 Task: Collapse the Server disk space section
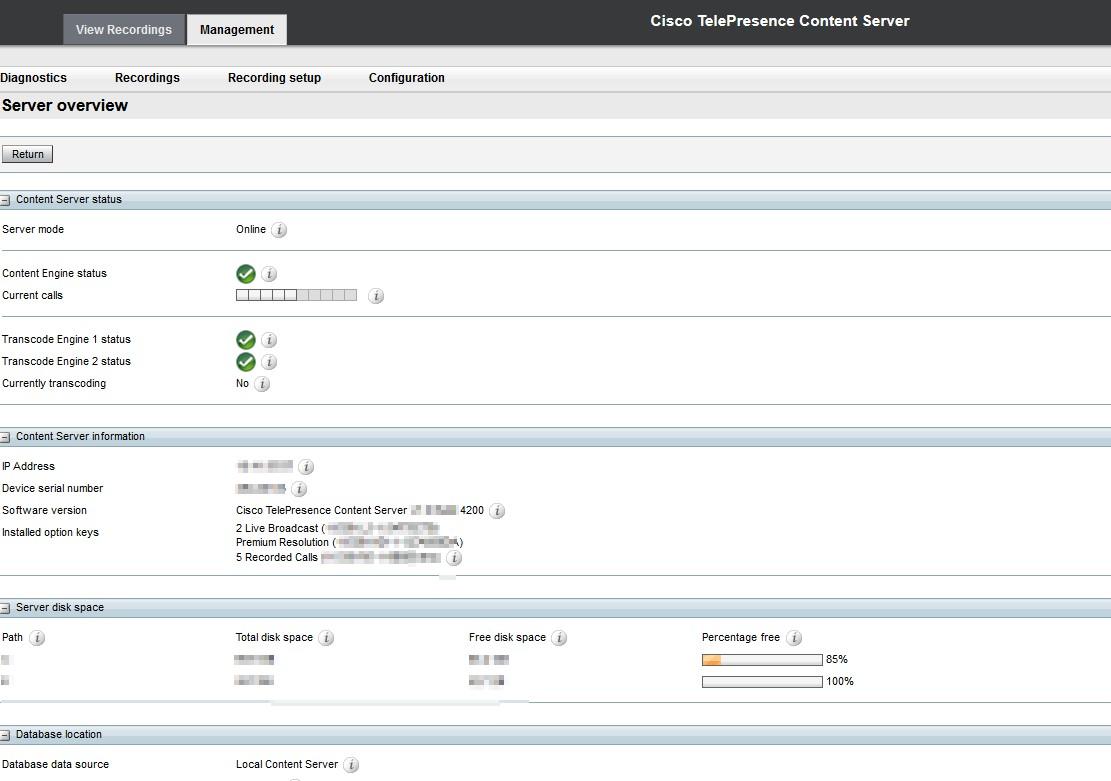point(5,608)
